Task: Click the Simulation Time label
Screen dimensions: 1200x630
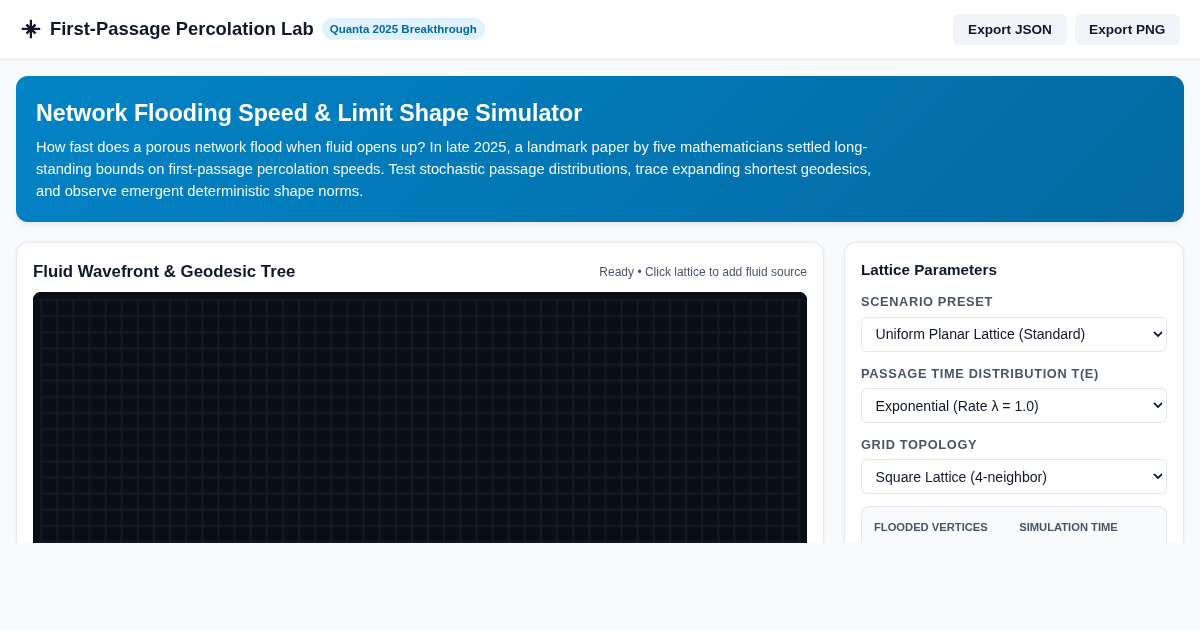Action: [1068, 527]
